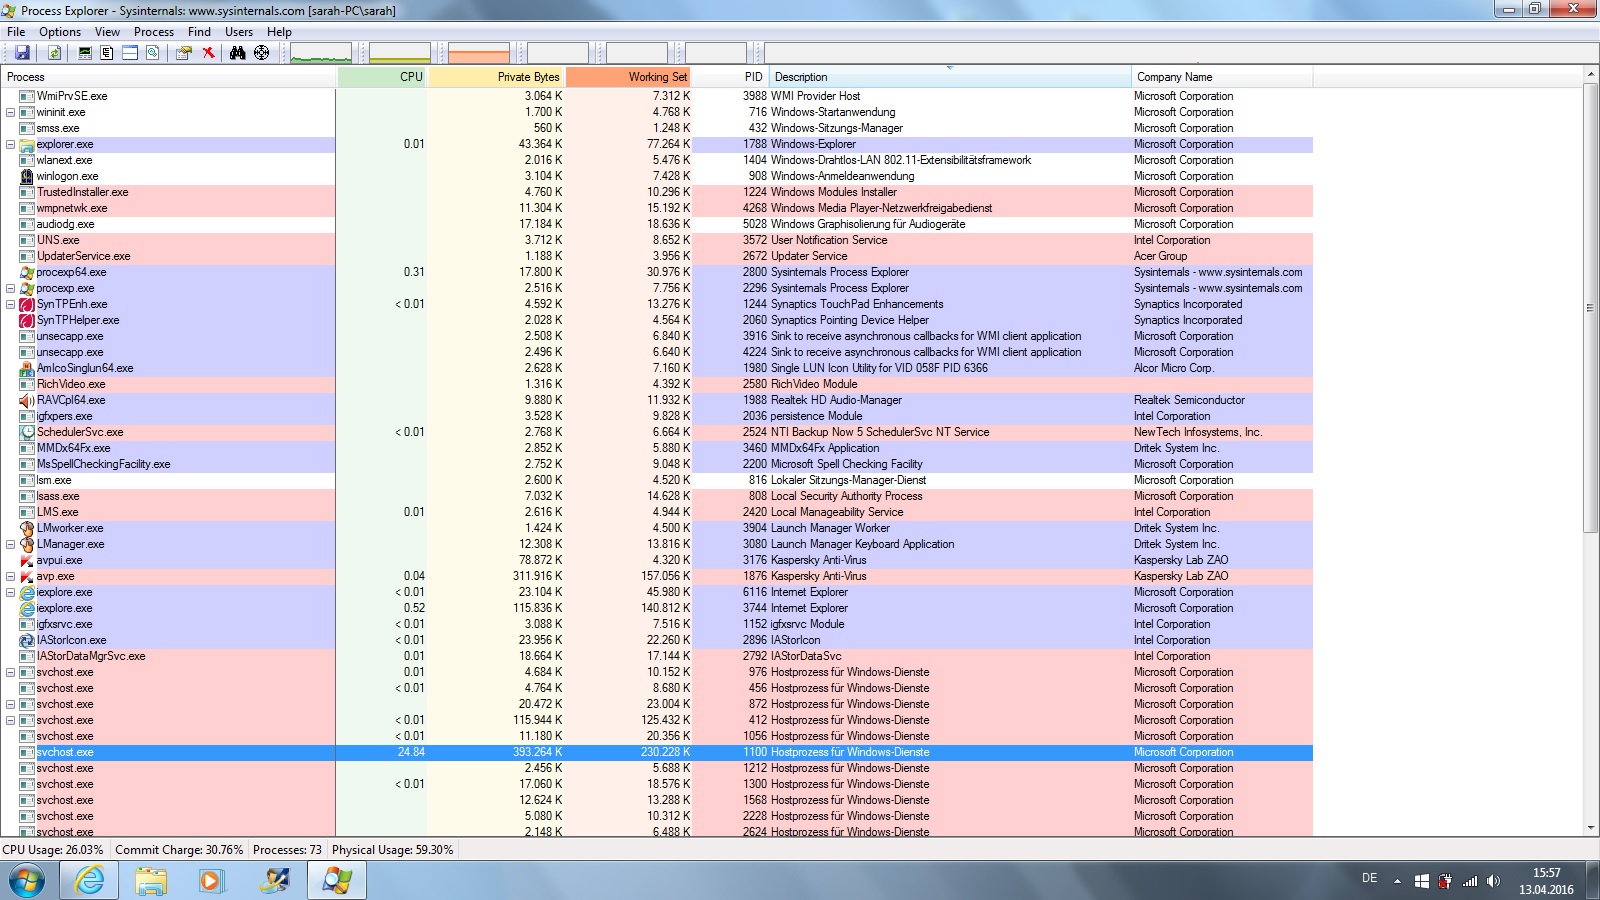Image resolution: width=1600 pixels, height=900 pixels.
Task: Sort by the Description column header
Action: click(950, 77)
